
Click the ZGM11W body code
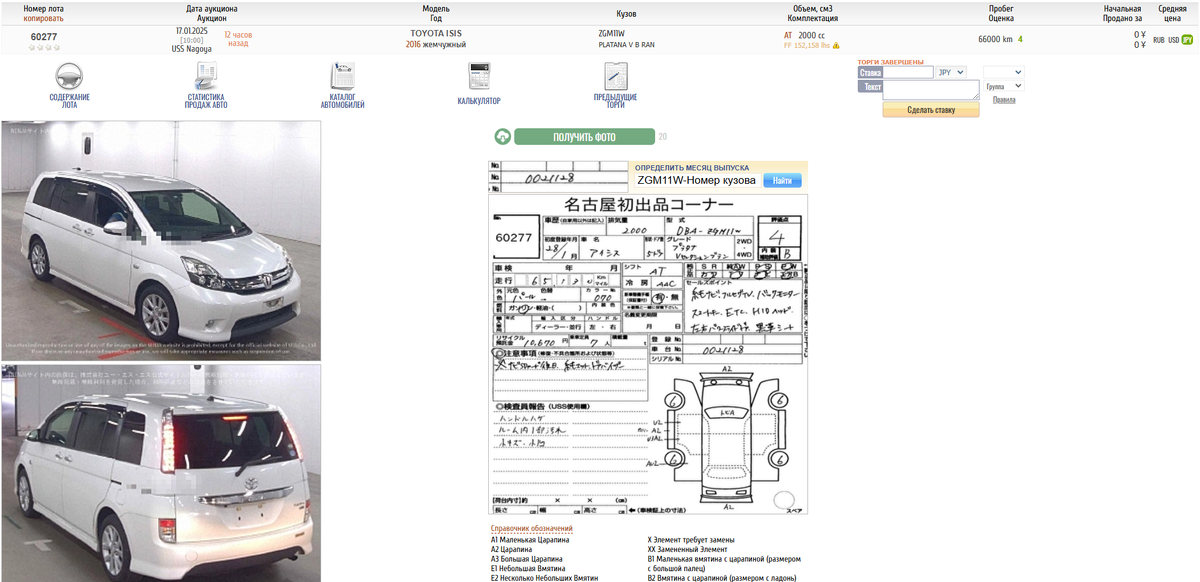pos(610,33)
